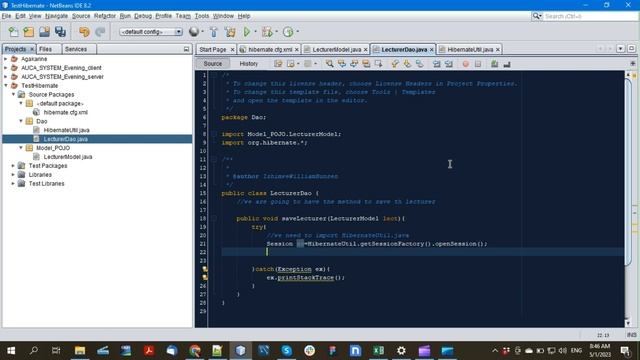Toggle Rectangular Selection in editor toolbar
This screenshot has height=360, width=640.
(378, 64)
